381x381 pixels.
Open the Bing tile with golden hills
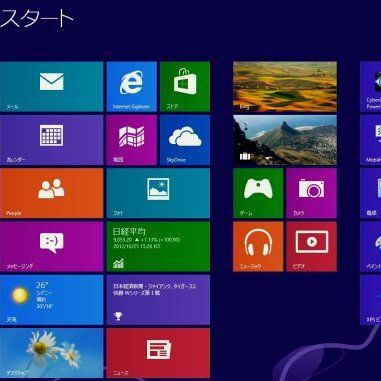[x=285, y=87]
